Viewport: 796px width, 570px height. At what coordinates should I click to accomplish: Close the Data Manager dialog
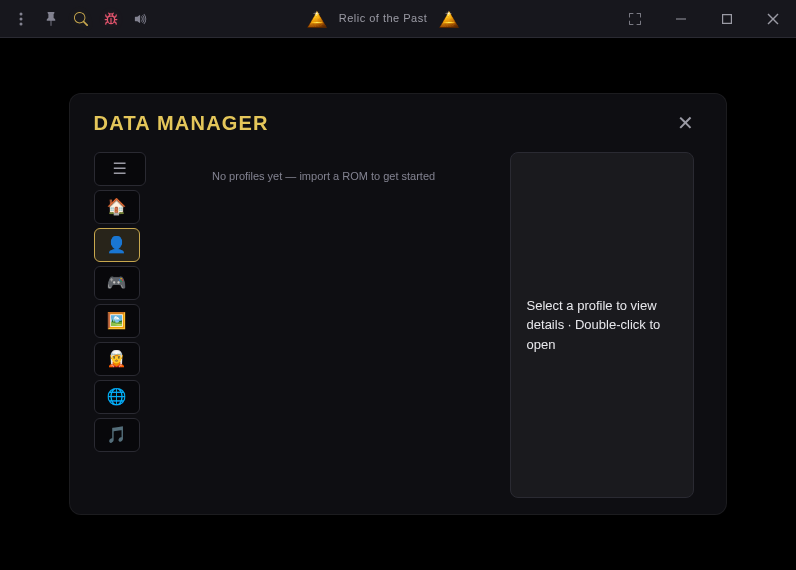click(x=685, y=123)
